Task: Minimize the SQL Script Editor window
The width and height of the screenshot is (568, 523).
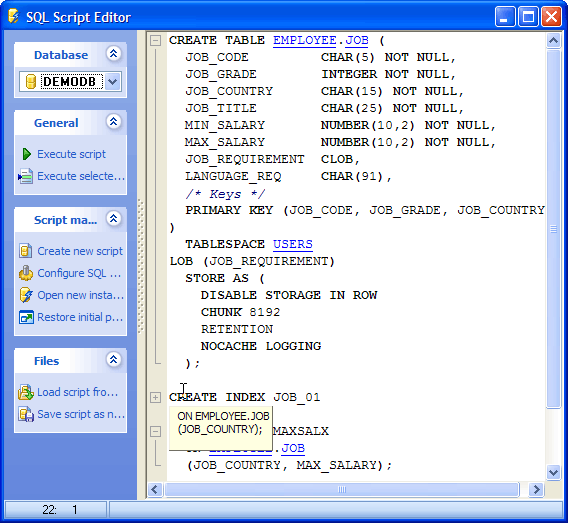Action: tap(505, 17)
